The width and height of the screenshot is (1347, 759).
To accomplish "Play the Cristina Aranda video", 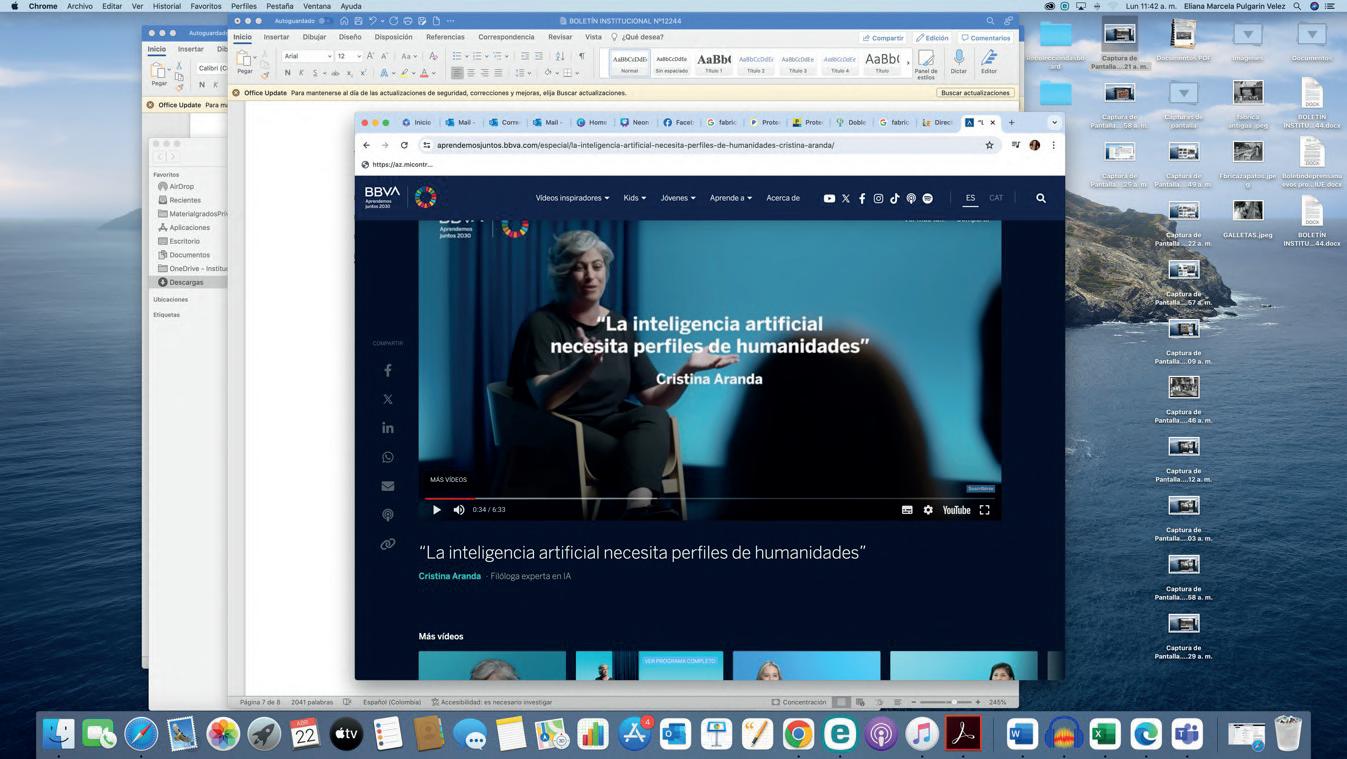I will [x=436, y=510].
